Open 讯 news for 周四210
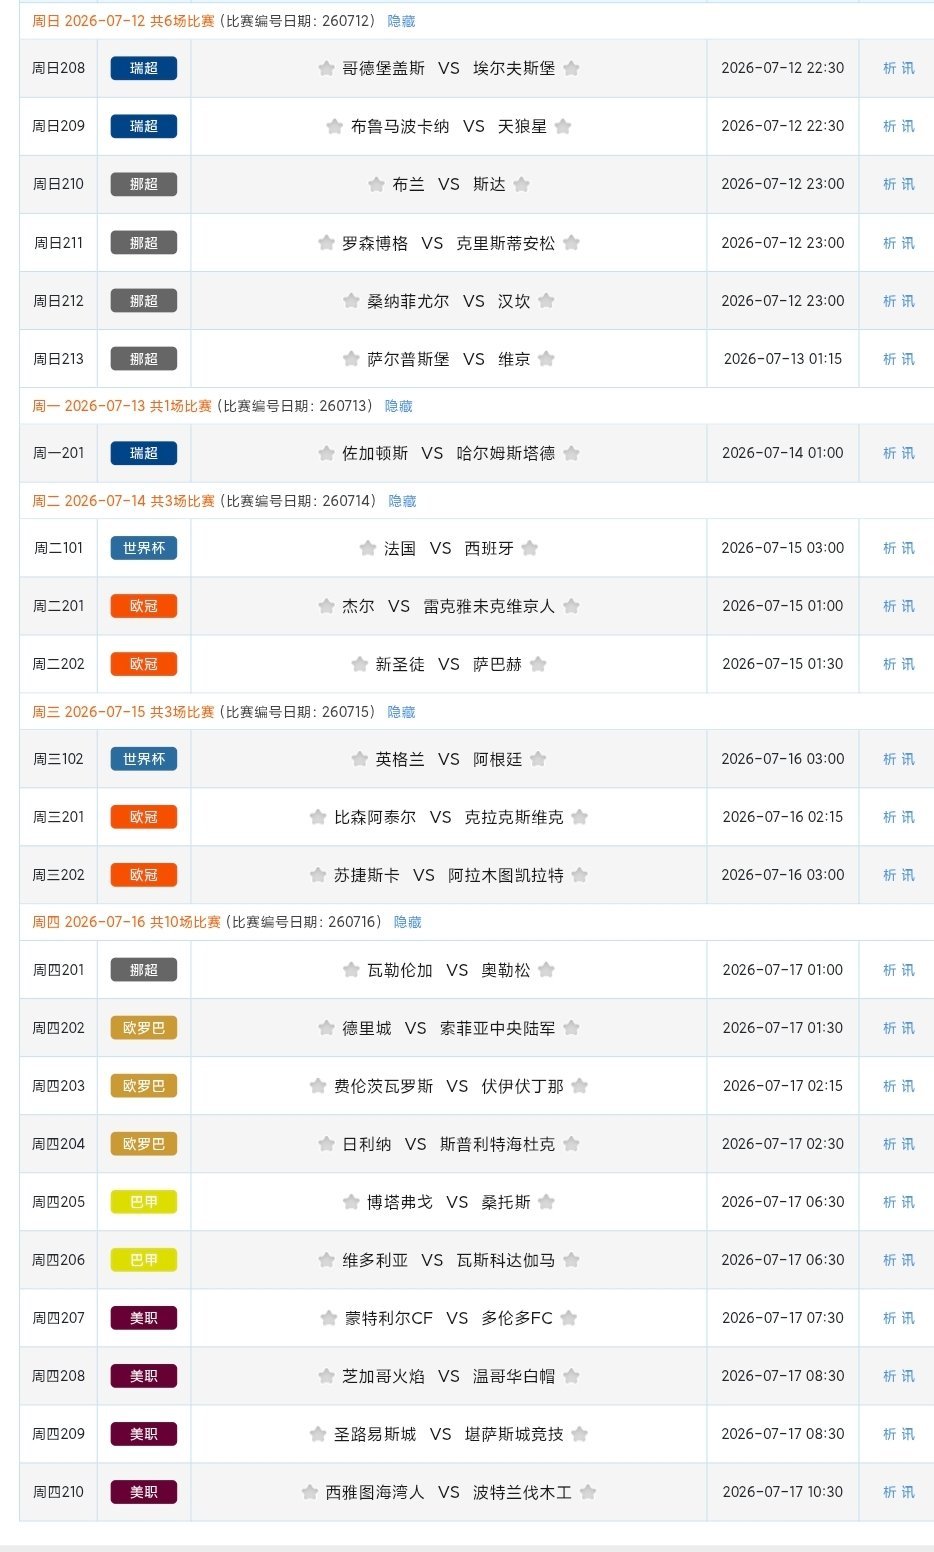The image size is (934, 1552). click(x=908, y=1492)
